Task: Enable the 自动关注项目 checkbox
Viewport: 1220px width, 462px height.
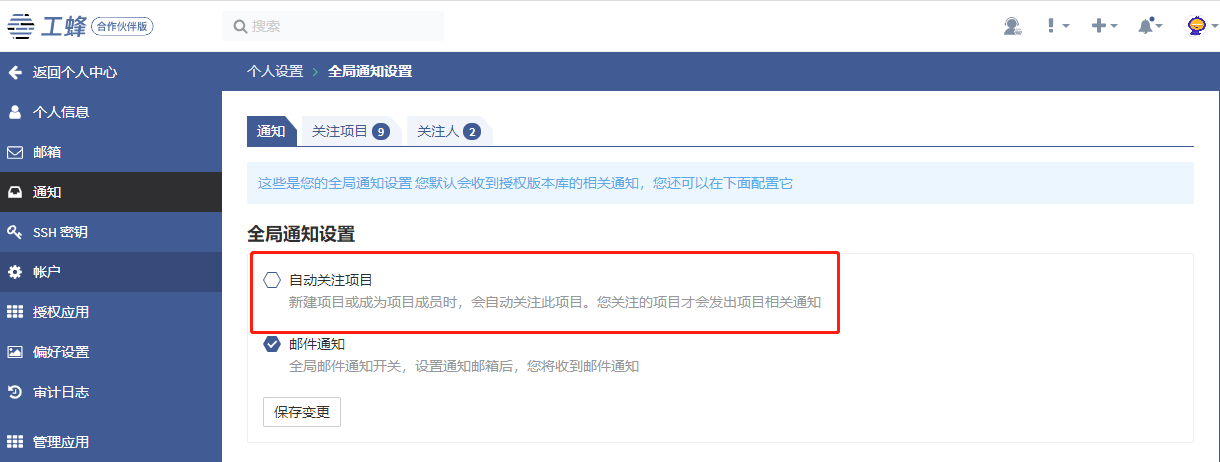Action: 272,280
